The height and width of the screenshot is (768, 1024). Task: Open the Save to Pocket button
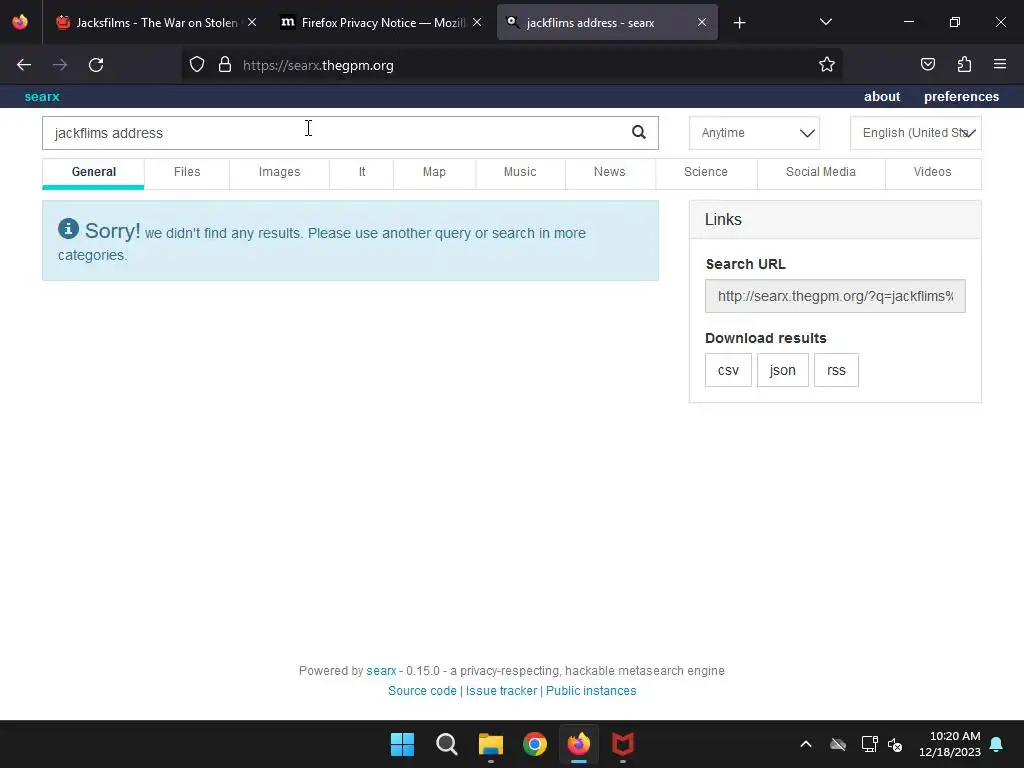[928, 65]
